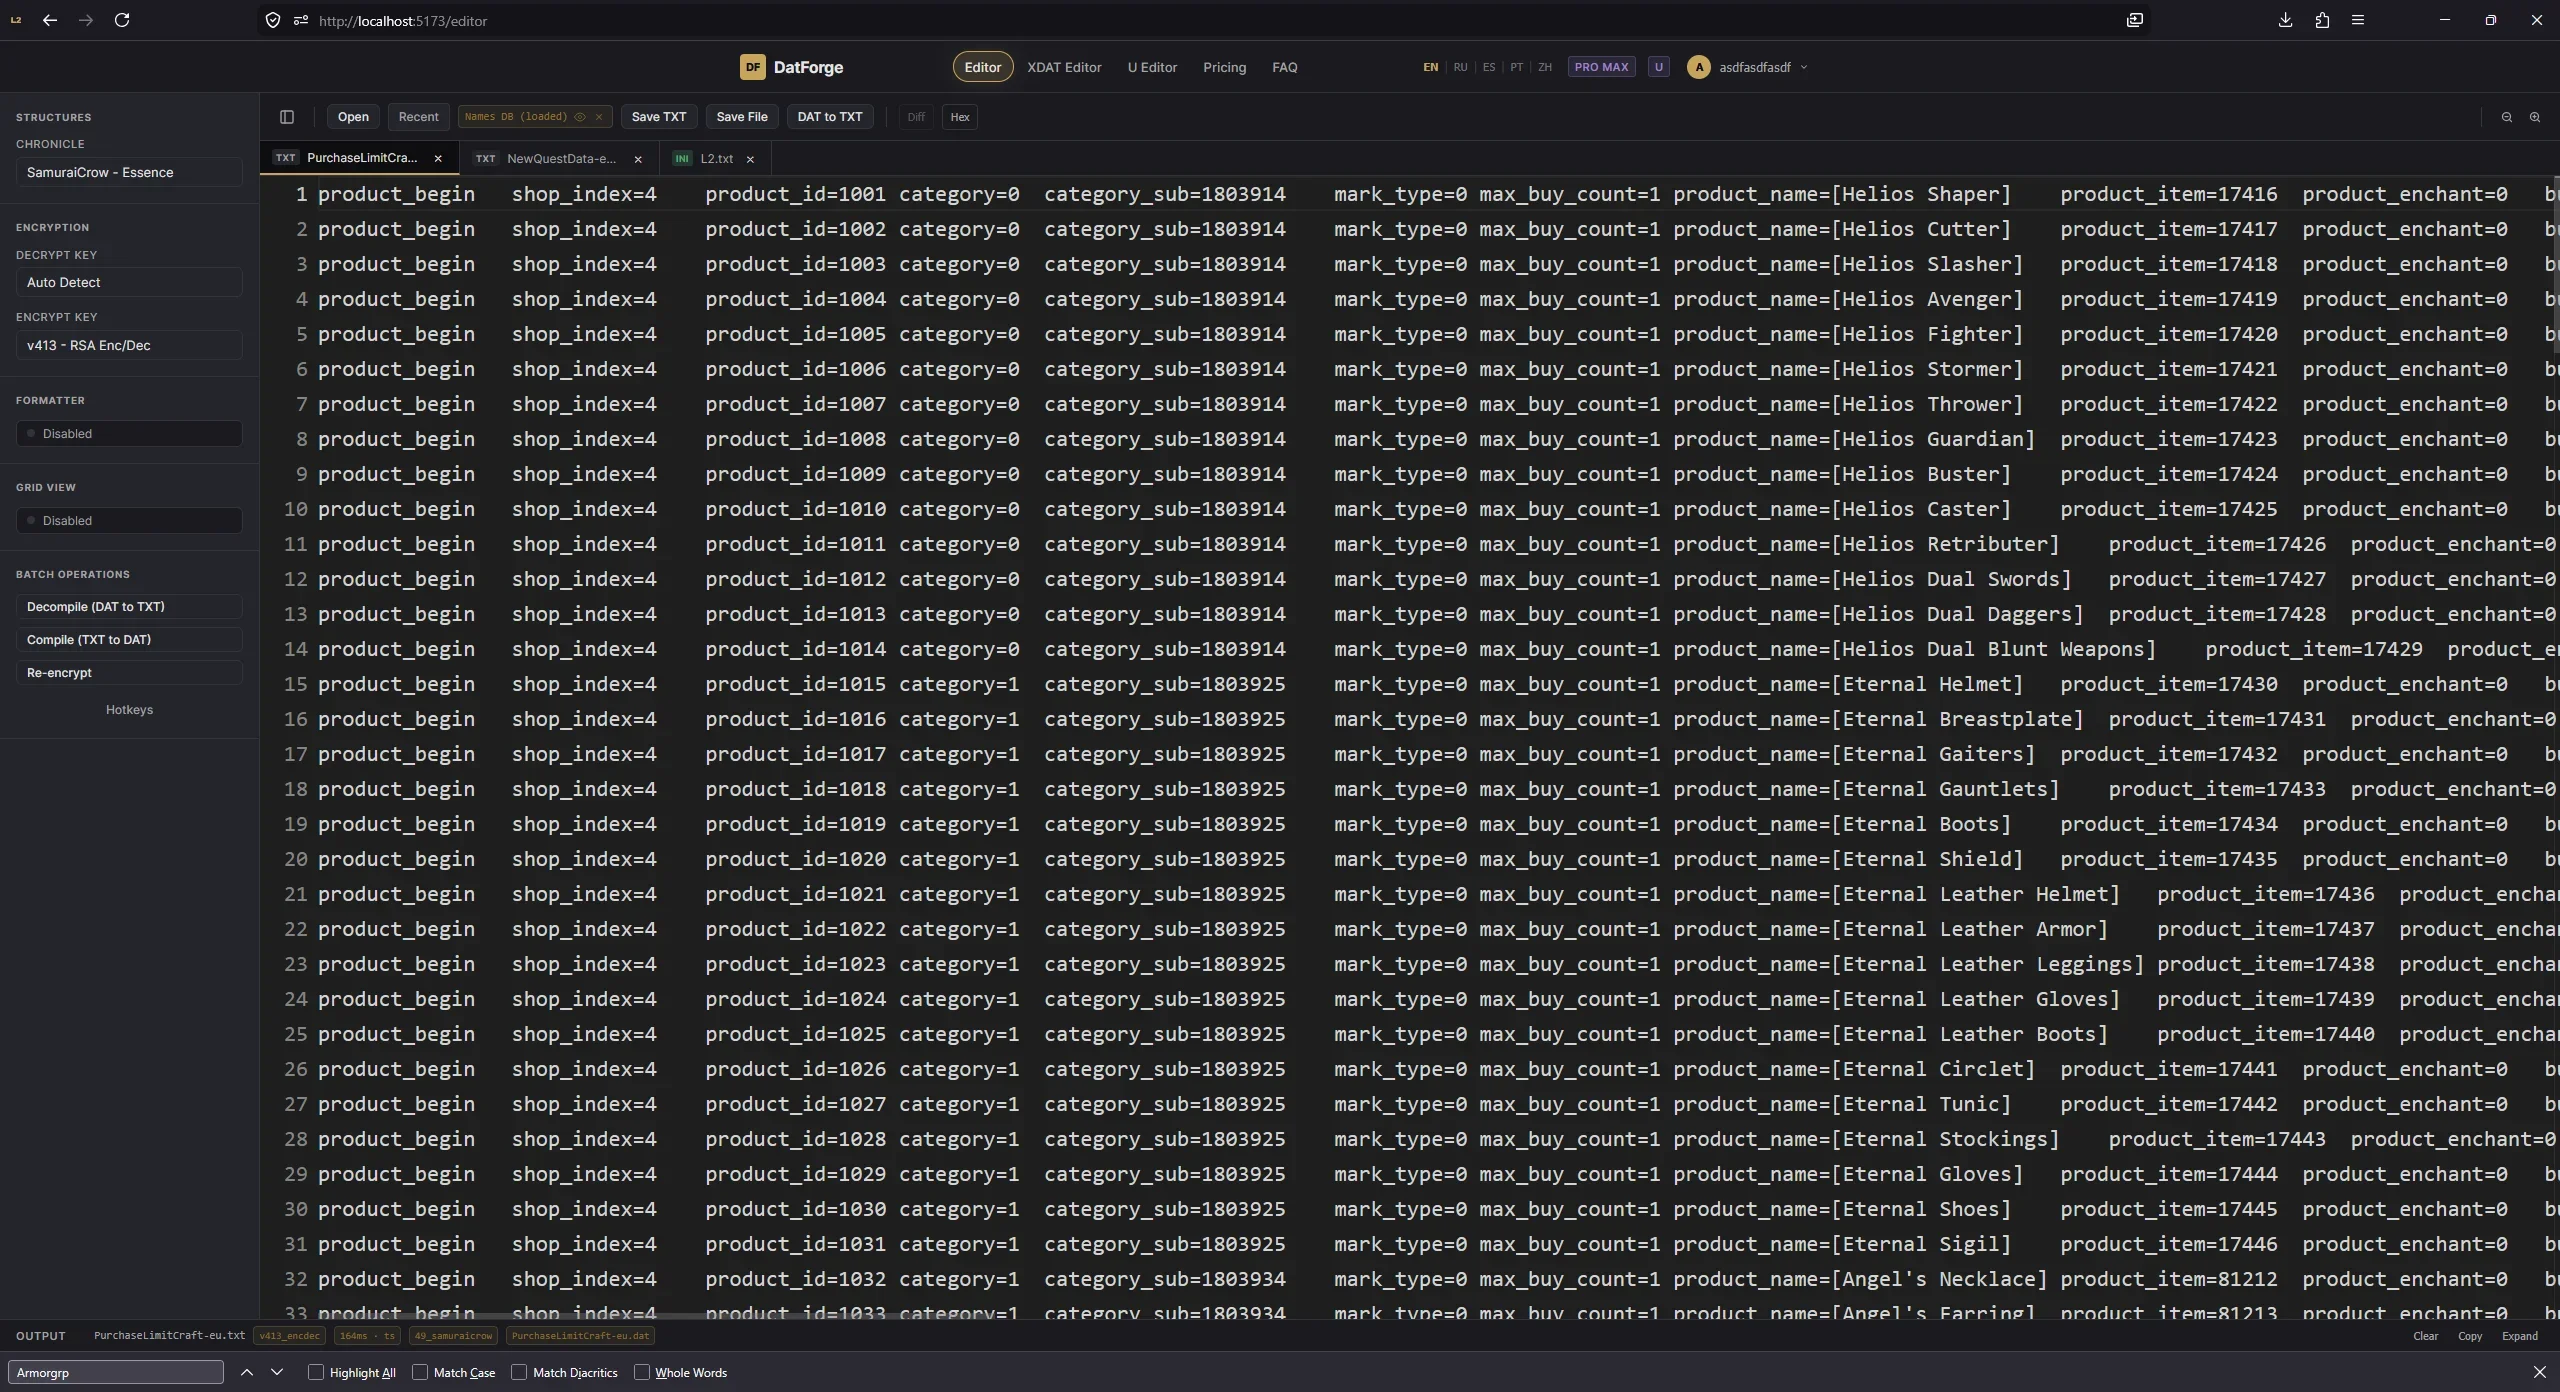This screenshot has height=1392, width=2560.
Task: Enable Match Diacritics checkbox
Action: 519,1372
